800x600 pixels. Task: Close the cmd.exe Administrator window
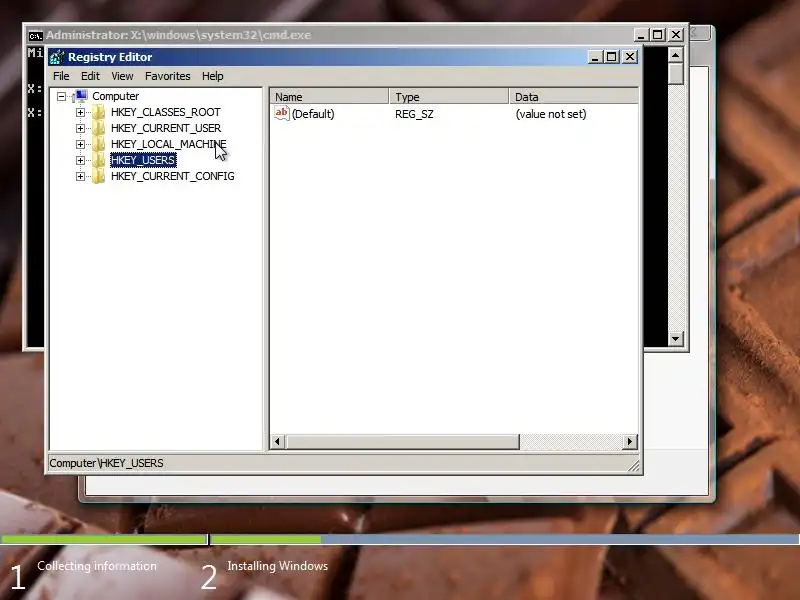click(x=676, y=35)
